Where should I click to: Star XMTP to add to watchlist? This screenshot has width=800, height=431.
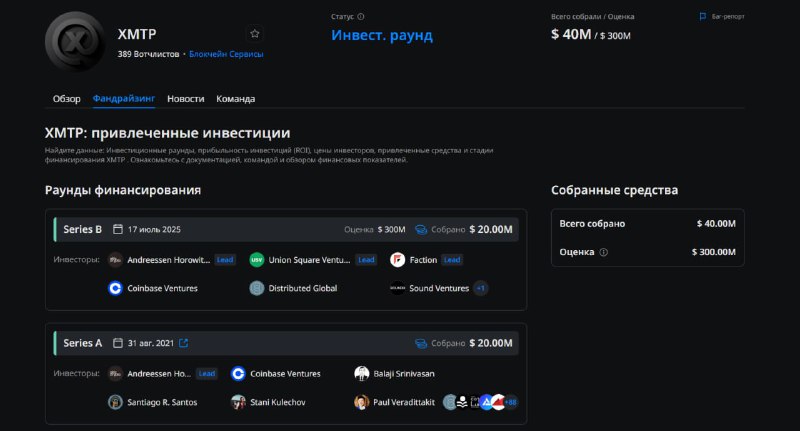(x=255, y=34)
